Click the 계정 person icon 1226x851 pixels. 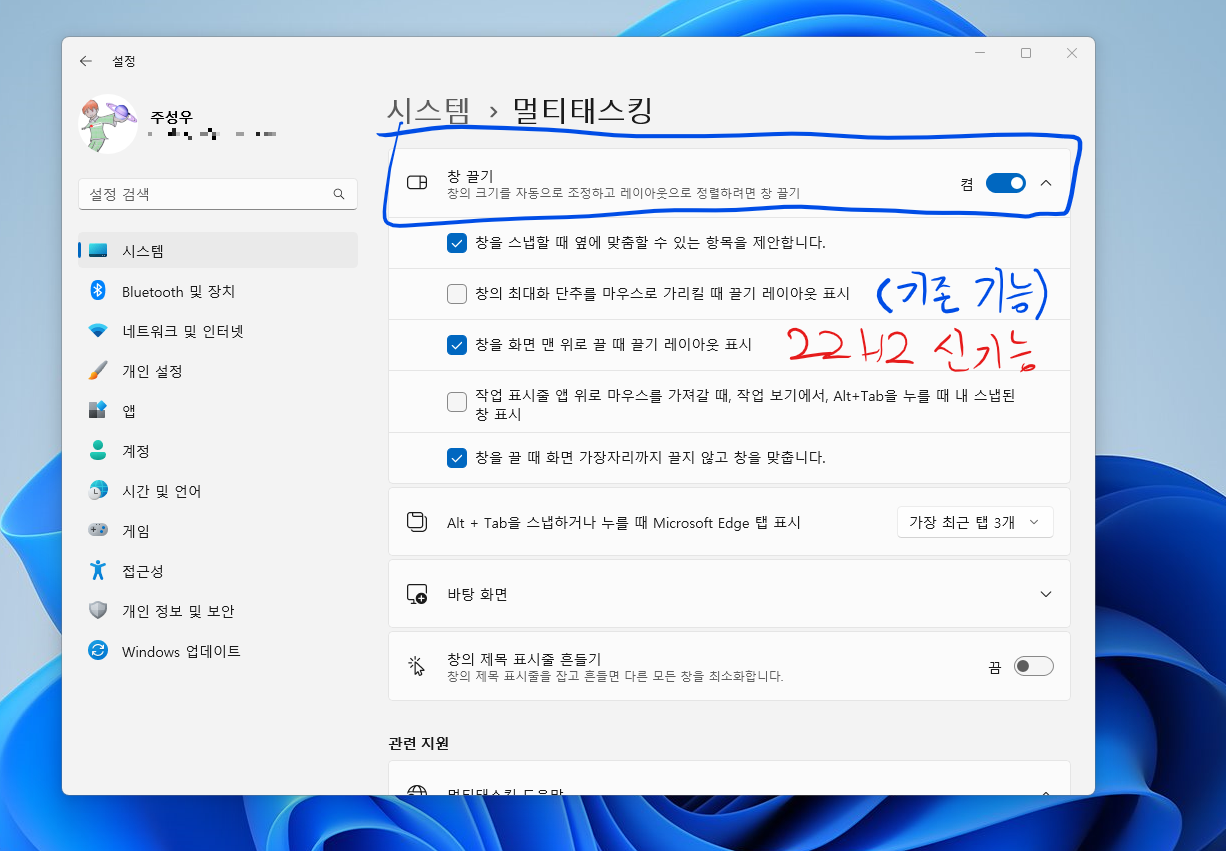pyautogui.click(x=97, y=451)
